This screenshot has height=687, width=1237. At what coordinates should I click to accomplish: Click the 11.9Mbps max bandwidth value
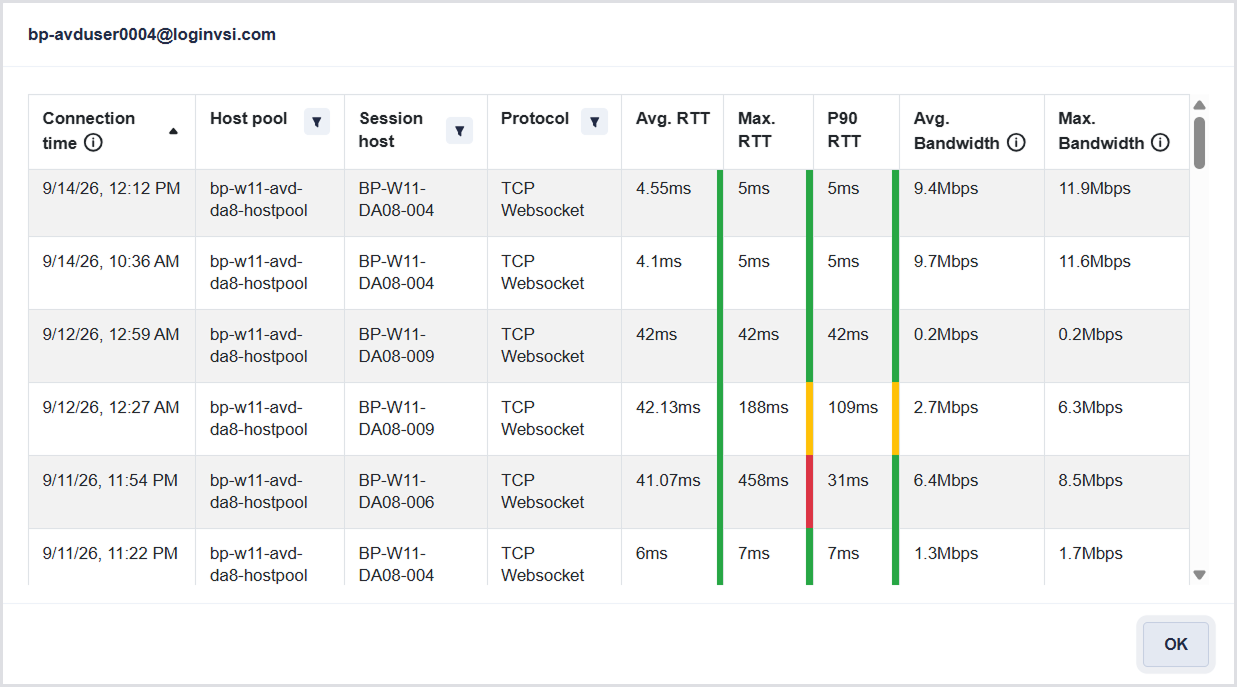(1095, 189)
